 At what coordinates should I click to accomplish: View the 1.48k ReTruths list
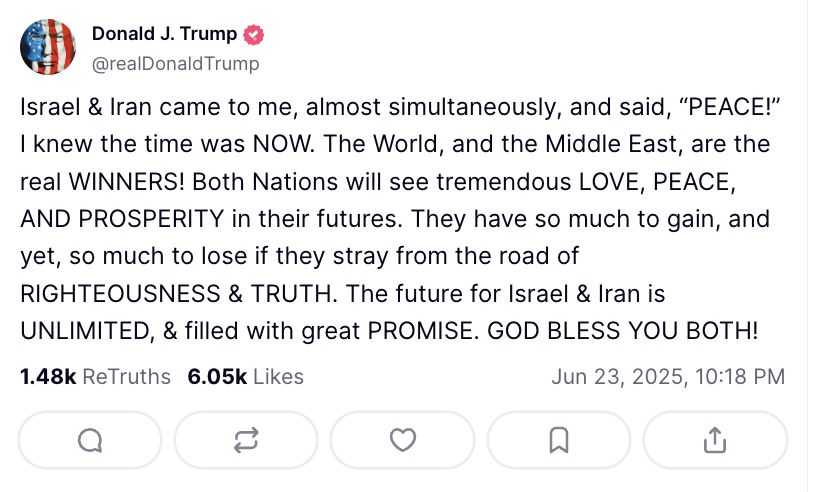tap(96, 377)
